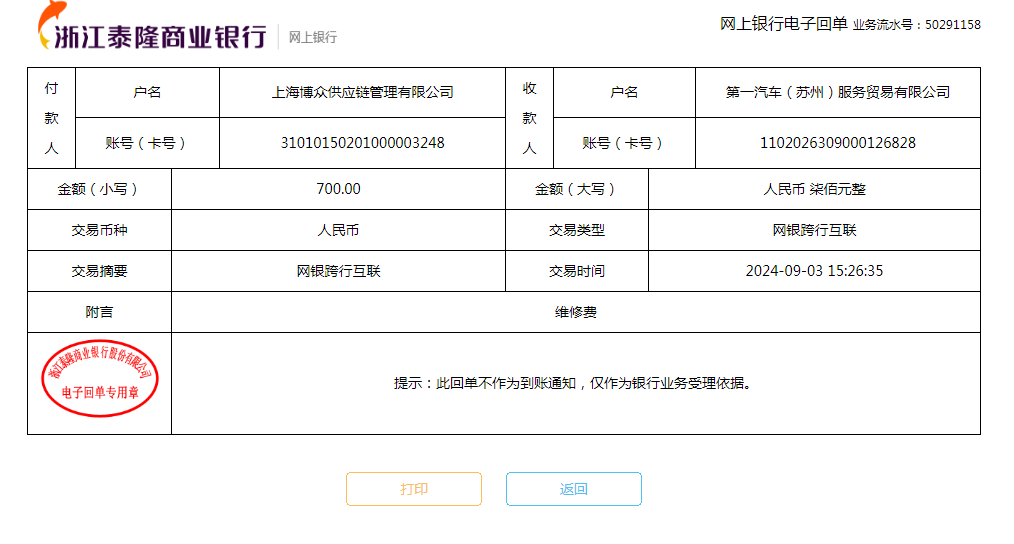Select payee name 第一汽车（苏州）服务贸易有限公司
Screen dimensions: 1014x544
click(837, 92)
